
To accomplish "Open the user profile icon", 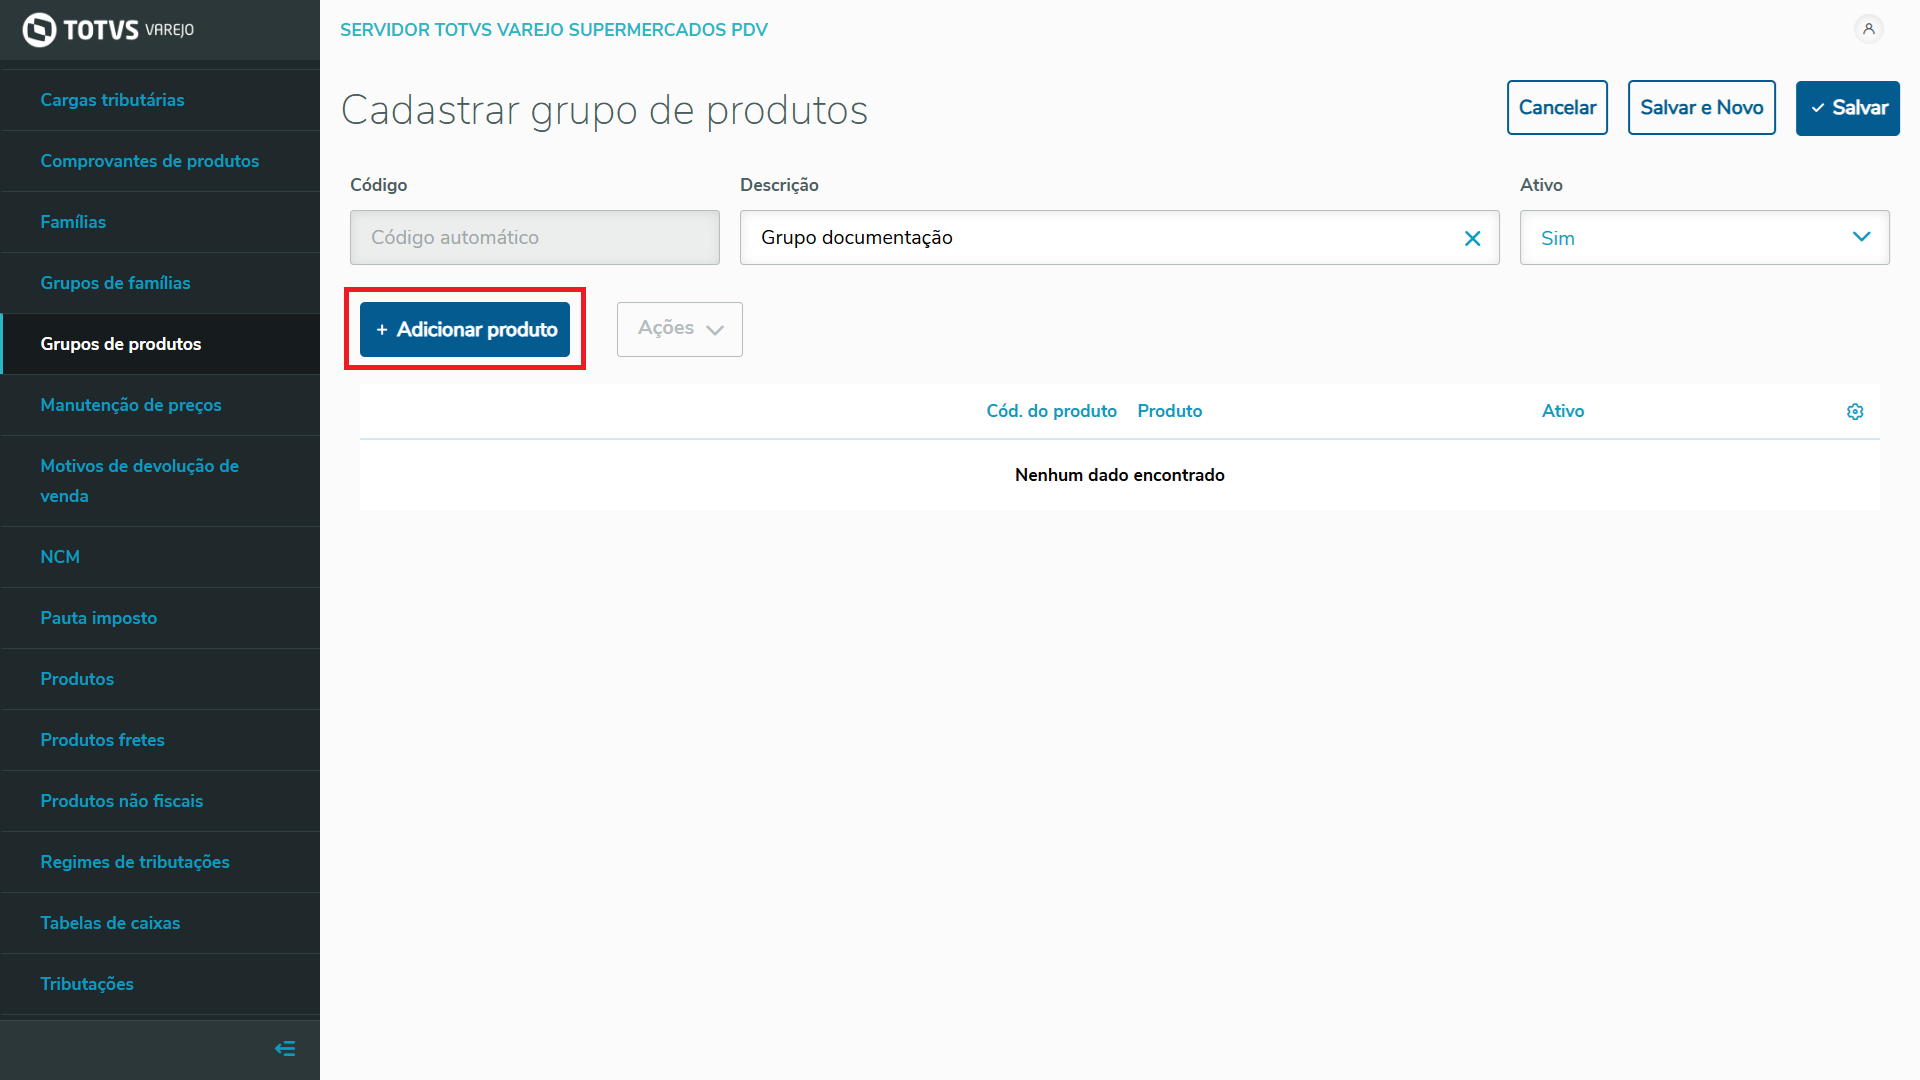I will click(x=1868, y=29).
